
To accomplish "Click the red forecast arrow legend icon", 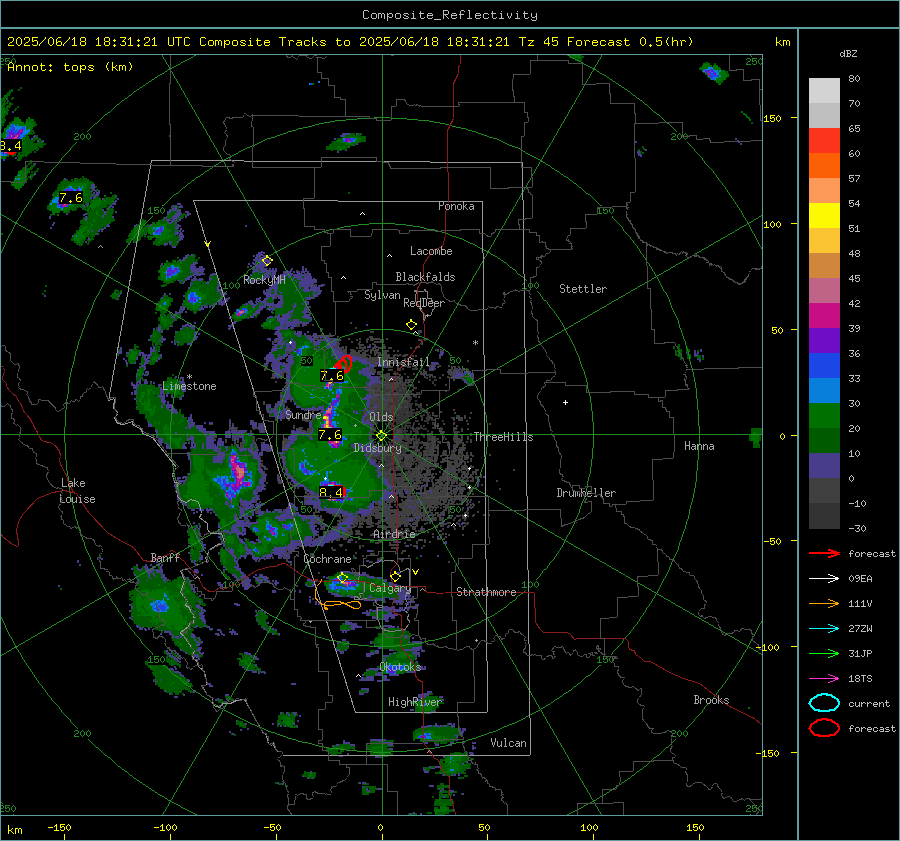I will click(x=824, y=553).
